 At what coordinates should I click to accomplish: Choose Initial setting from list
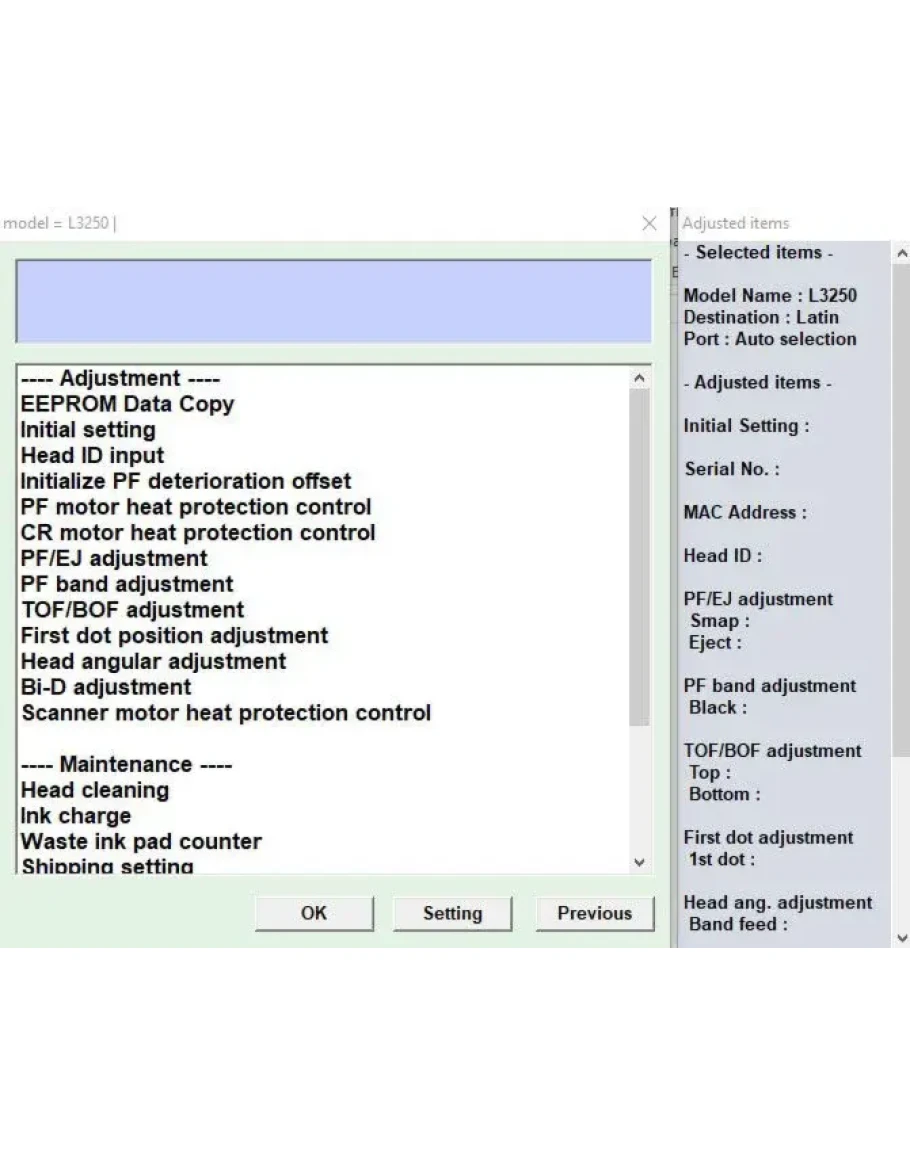tap(88, 430)
